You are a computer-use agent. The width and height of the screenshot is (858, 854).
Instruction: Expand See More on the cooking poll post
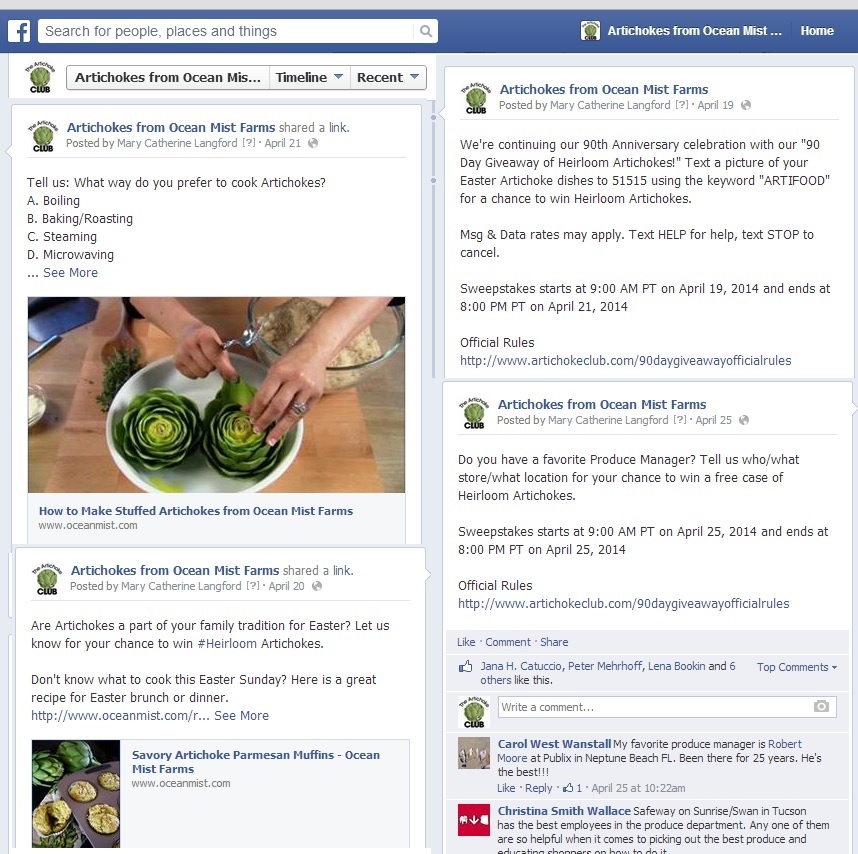[x=71, y=272]
